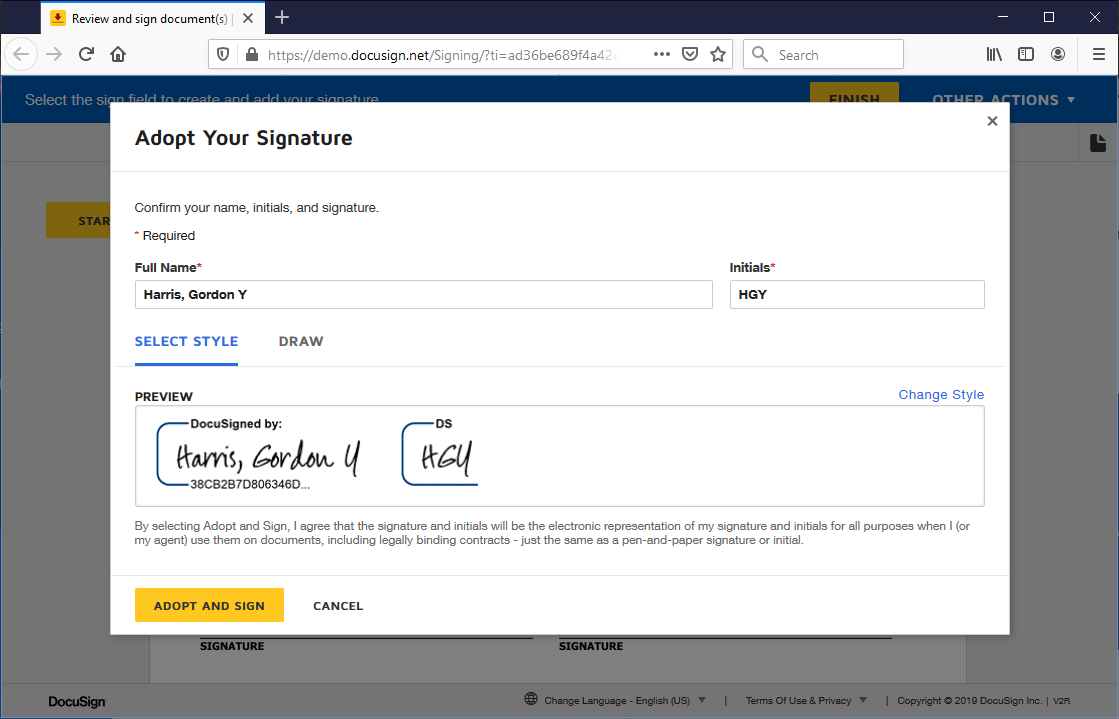Click the Full Name input field
The width and height of the screenshot is (1119, 719).
pos(423,295)
